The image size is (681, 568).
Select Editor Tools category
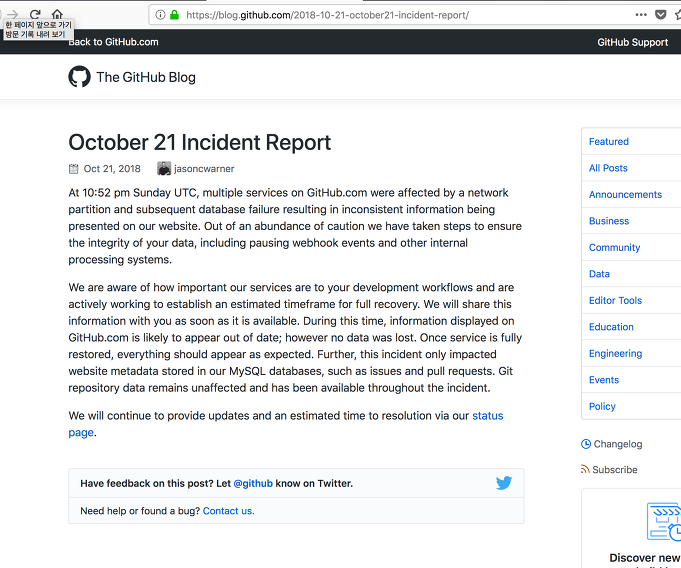point(615,301)
